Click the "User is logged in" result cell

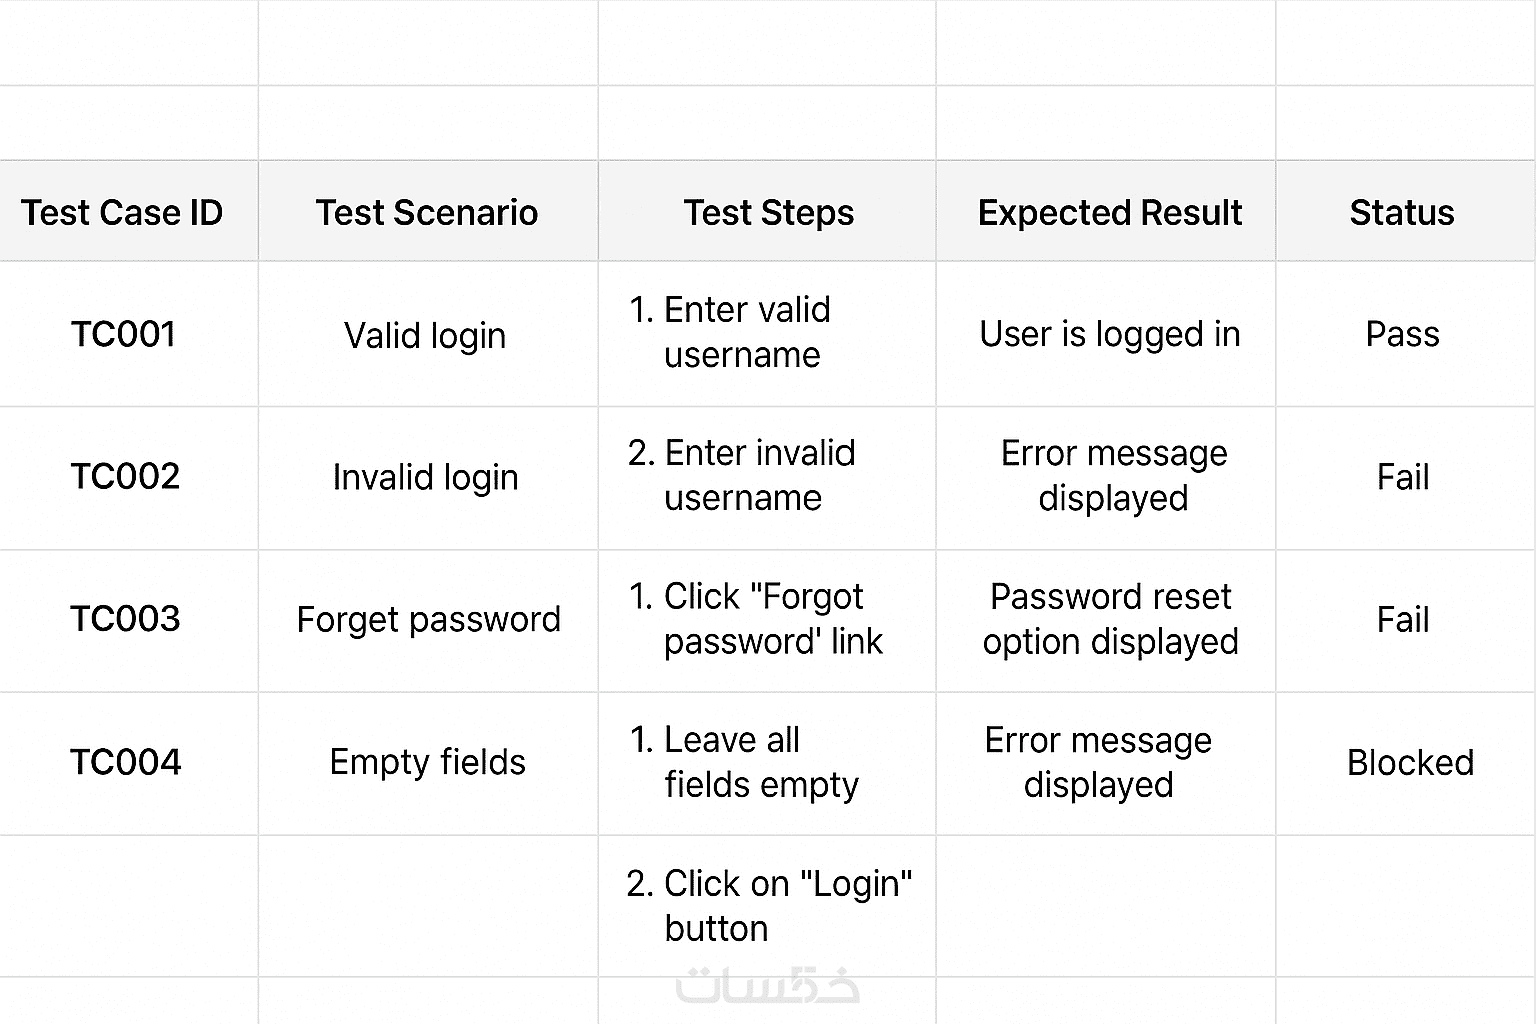point(1109,334)
